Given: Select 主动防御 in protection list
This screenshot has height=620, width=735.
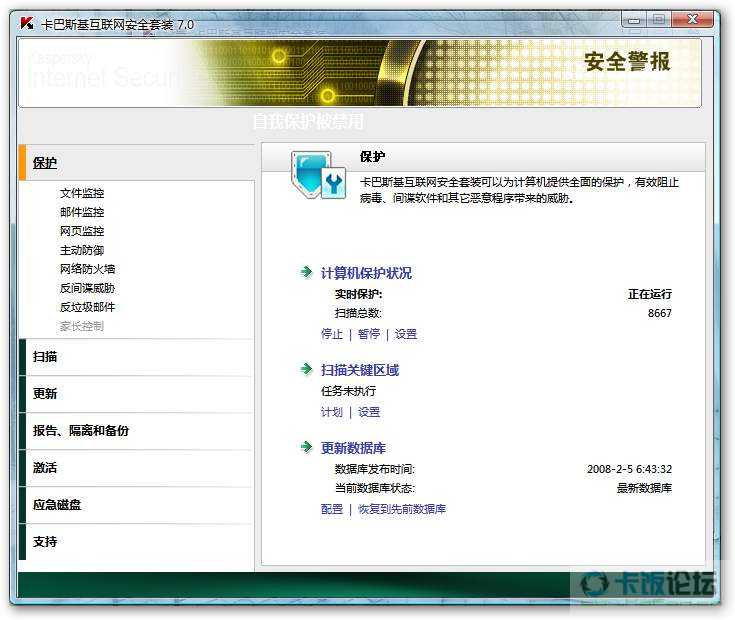Looking at the screenshot, I should click(x=82, y=250).
